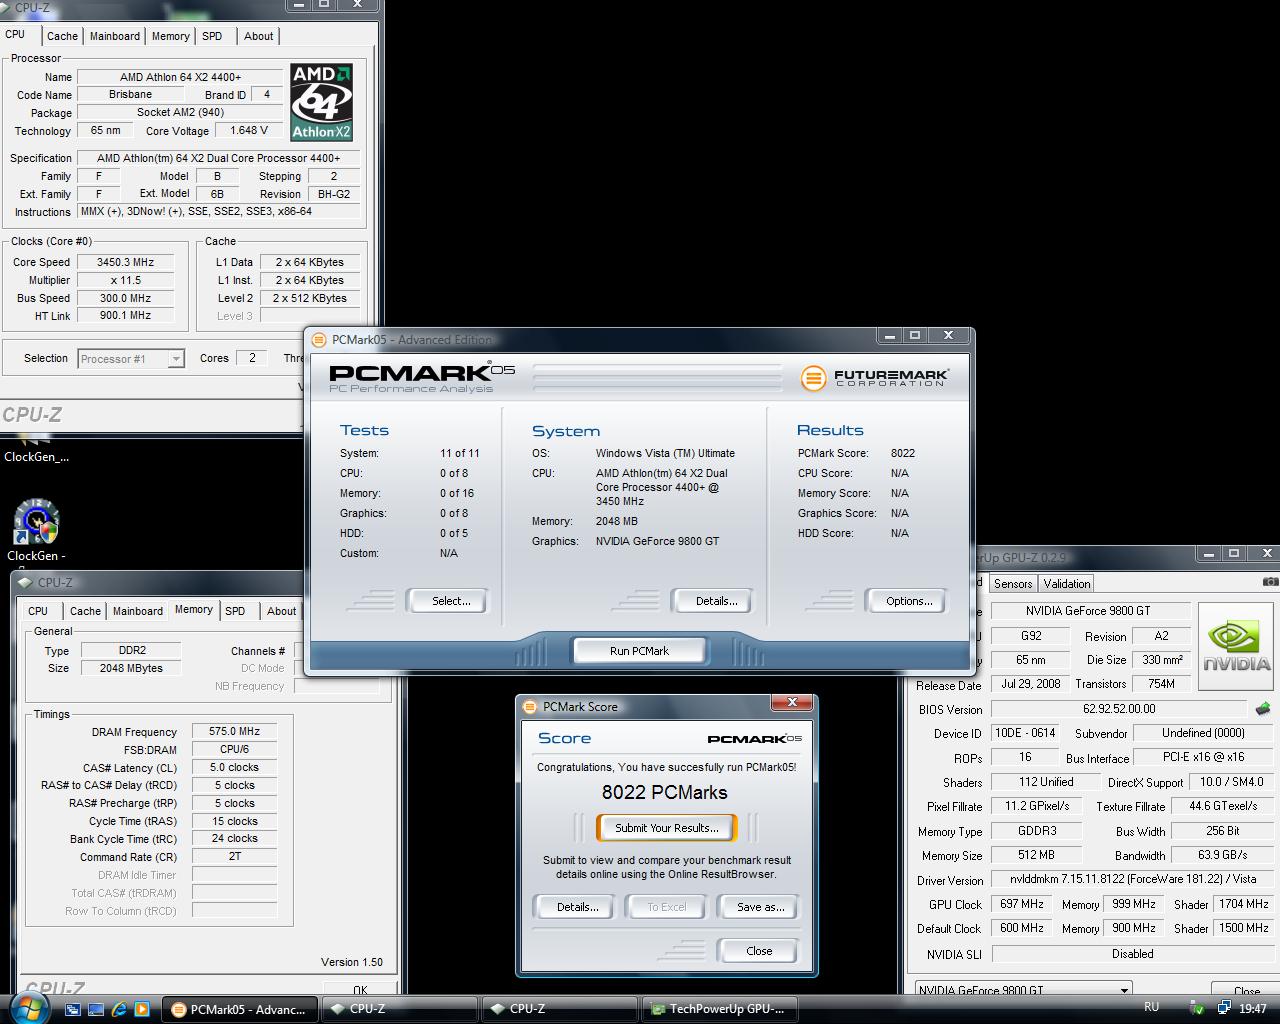Click the CAS# Latency value 5.0 clocks
The image size is (1280, 1024).
234,768
